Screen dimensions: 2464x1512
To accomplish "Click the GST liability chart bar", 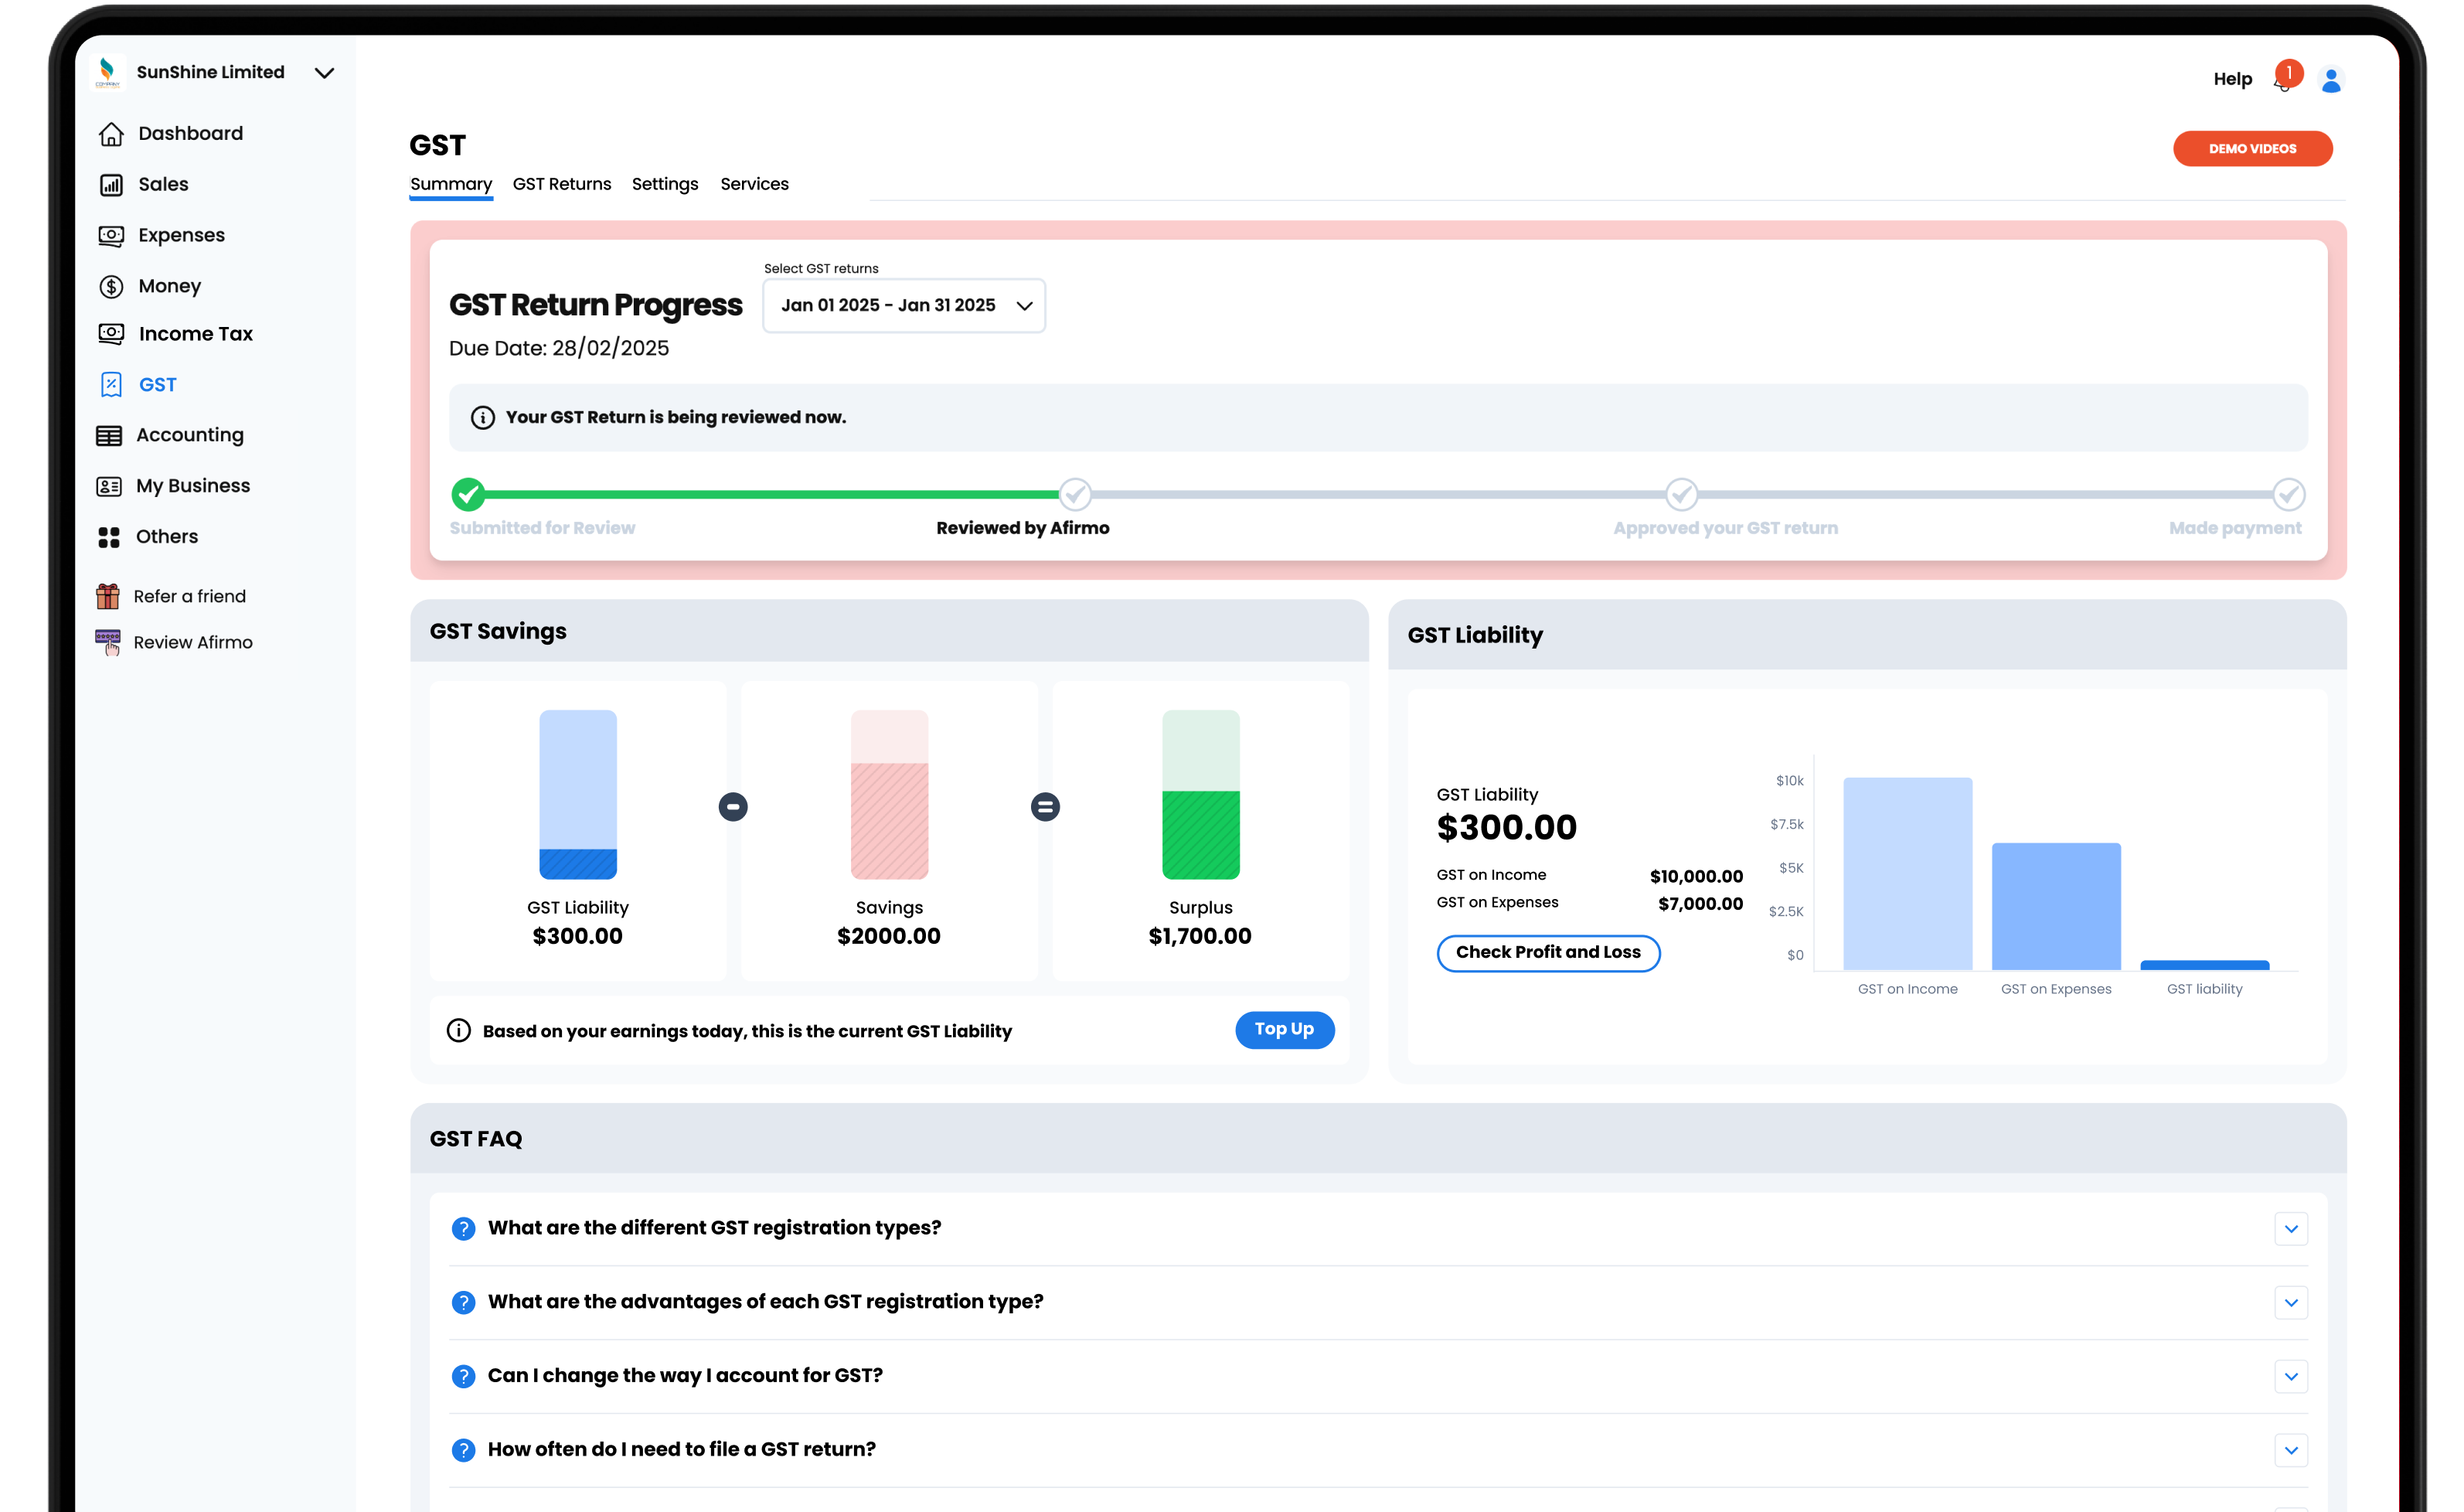I will (x=2205, y=965).
